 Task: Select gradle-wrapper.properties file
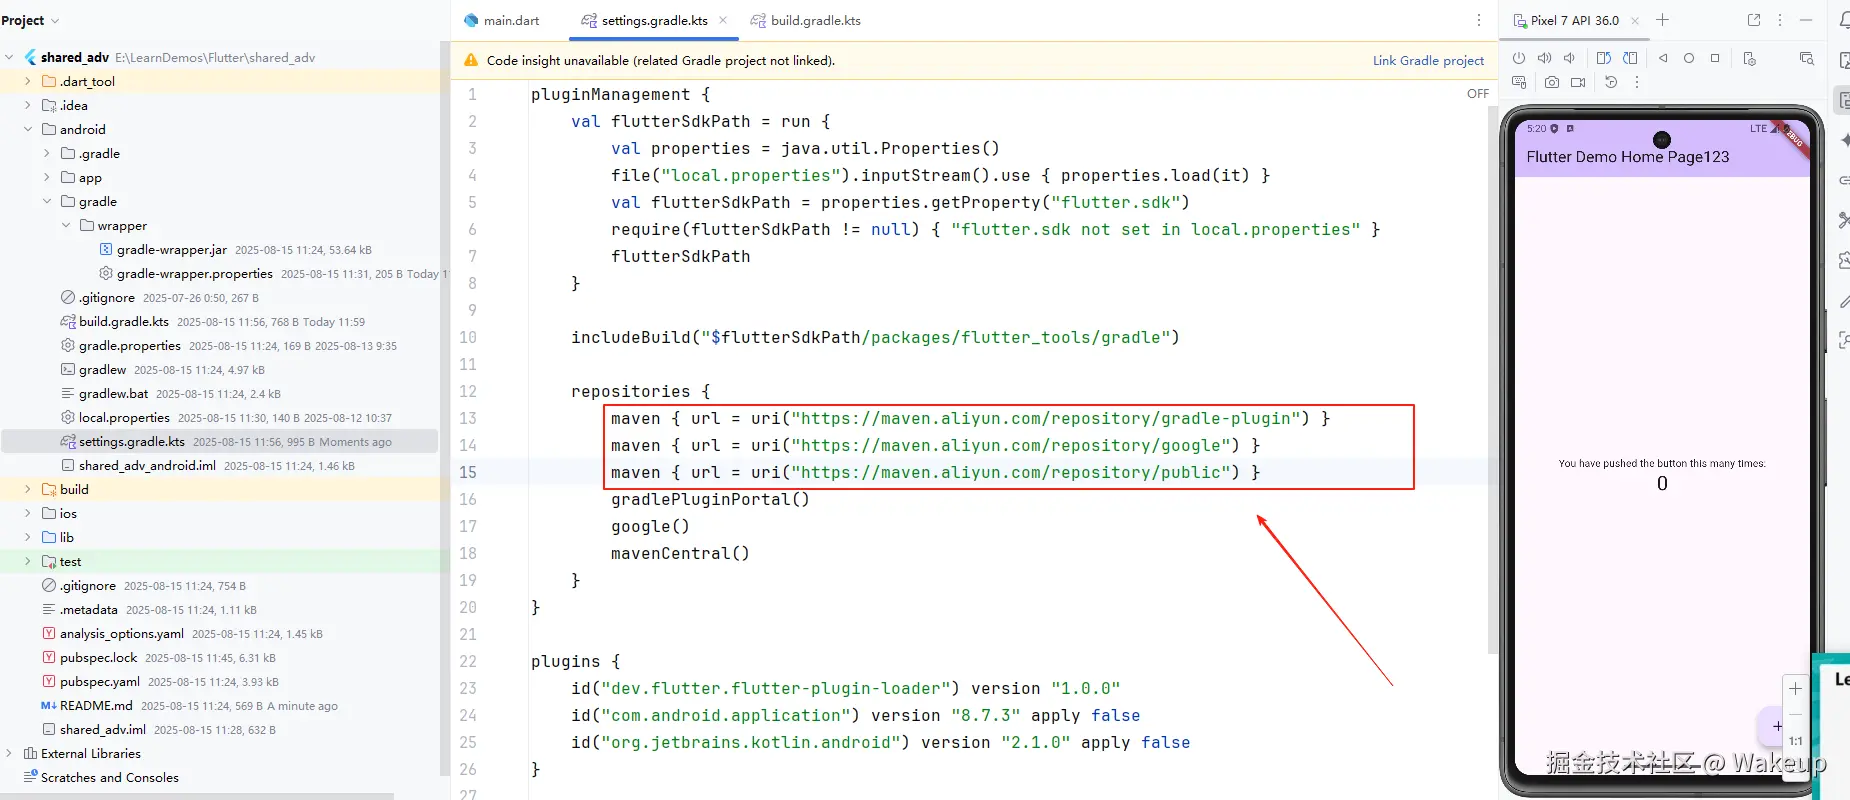(194, 273)
